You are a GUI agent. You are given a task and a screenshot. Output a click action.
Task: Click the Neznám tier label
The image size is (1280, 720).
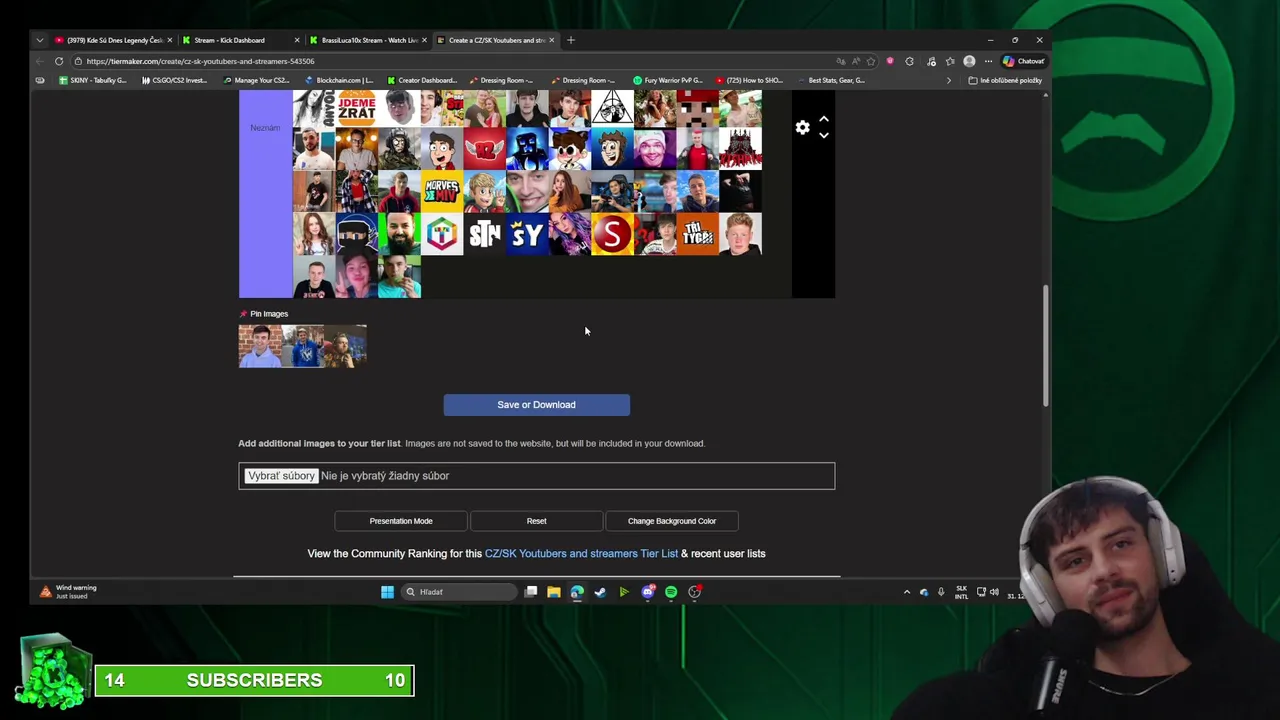pos(265,128)
